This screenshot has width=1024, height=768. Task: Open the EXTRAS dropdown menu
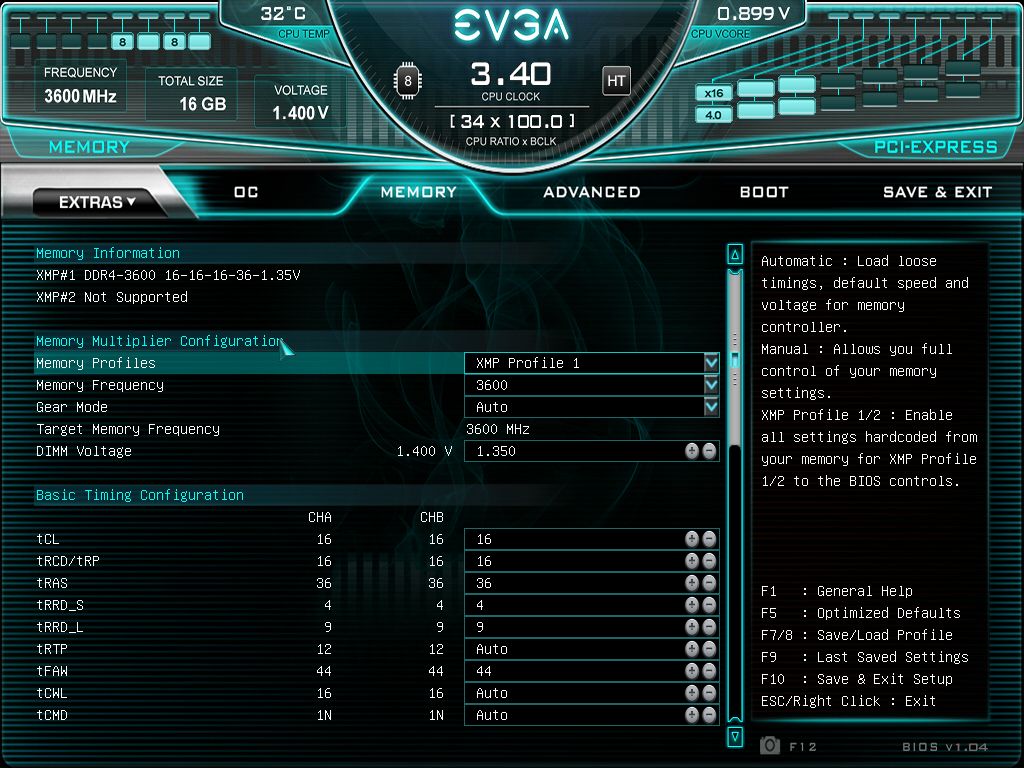[97, 202]
